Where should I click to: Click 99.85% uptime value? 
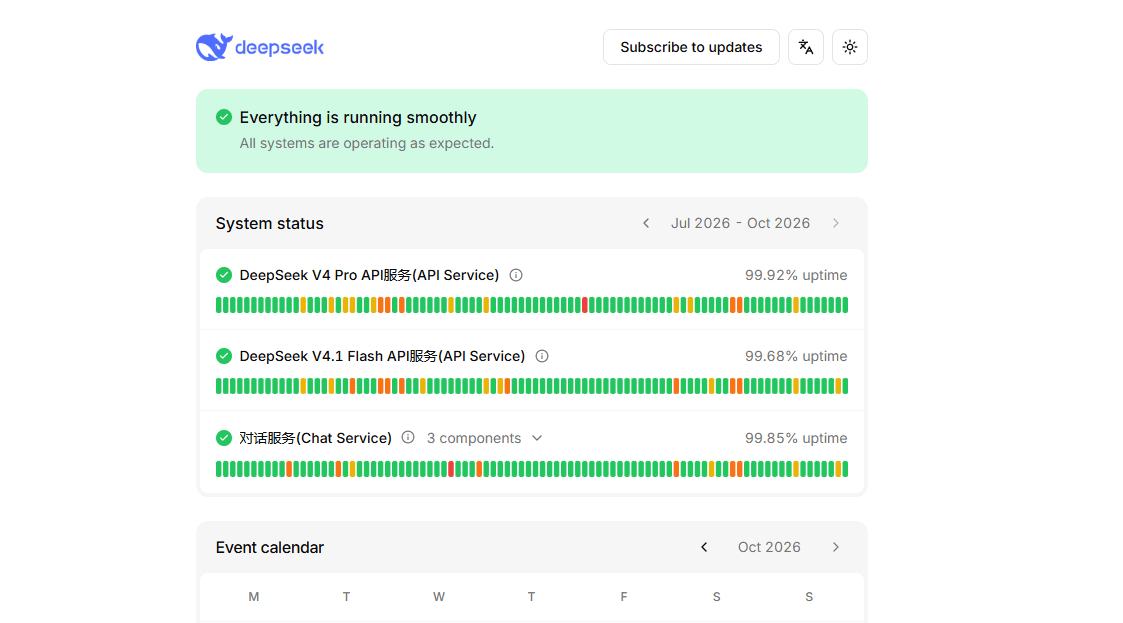[x=796, y=438]
